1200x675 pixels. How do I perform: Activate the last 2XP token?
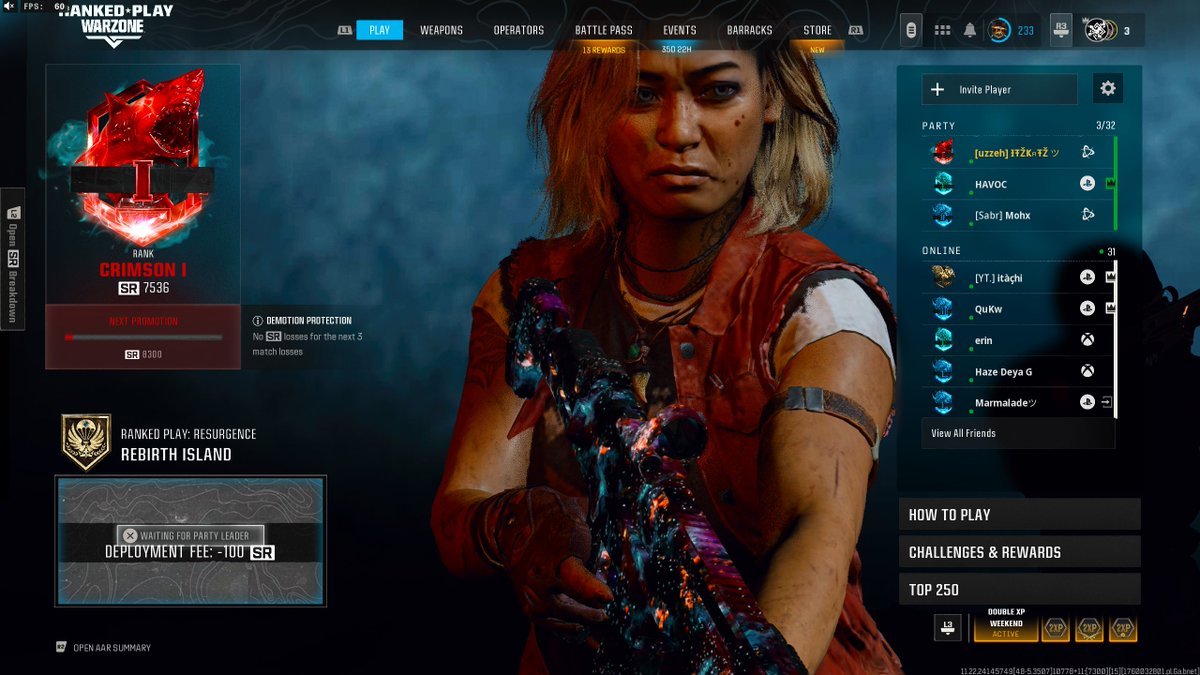(x=1123, y=629)
